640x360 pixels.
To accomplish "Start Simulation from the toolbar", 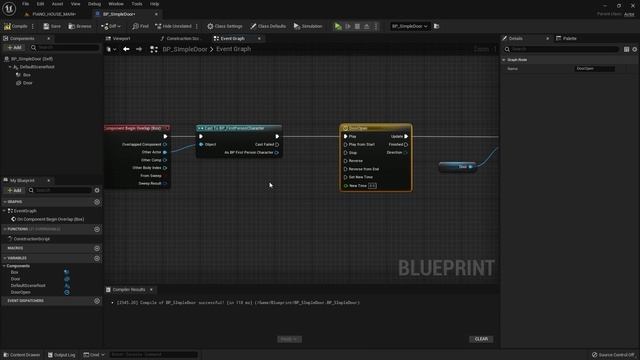I will tap(308, 26).
